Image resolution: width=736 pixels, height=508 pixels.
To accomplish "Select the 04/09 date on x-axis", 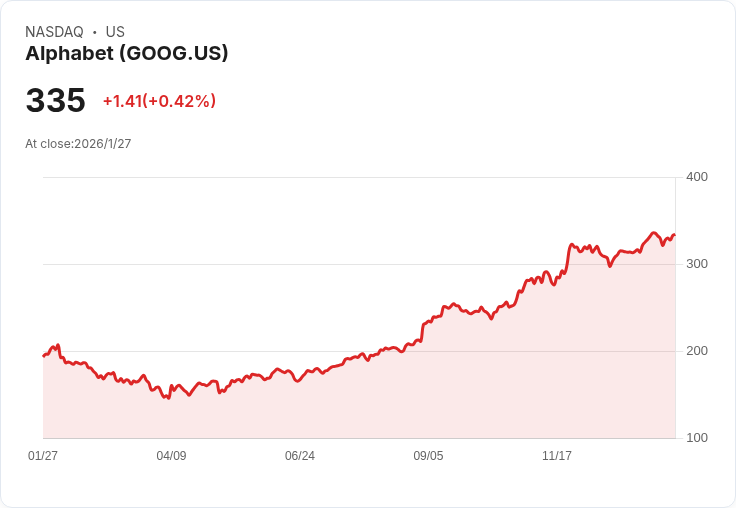I will 171,456.
